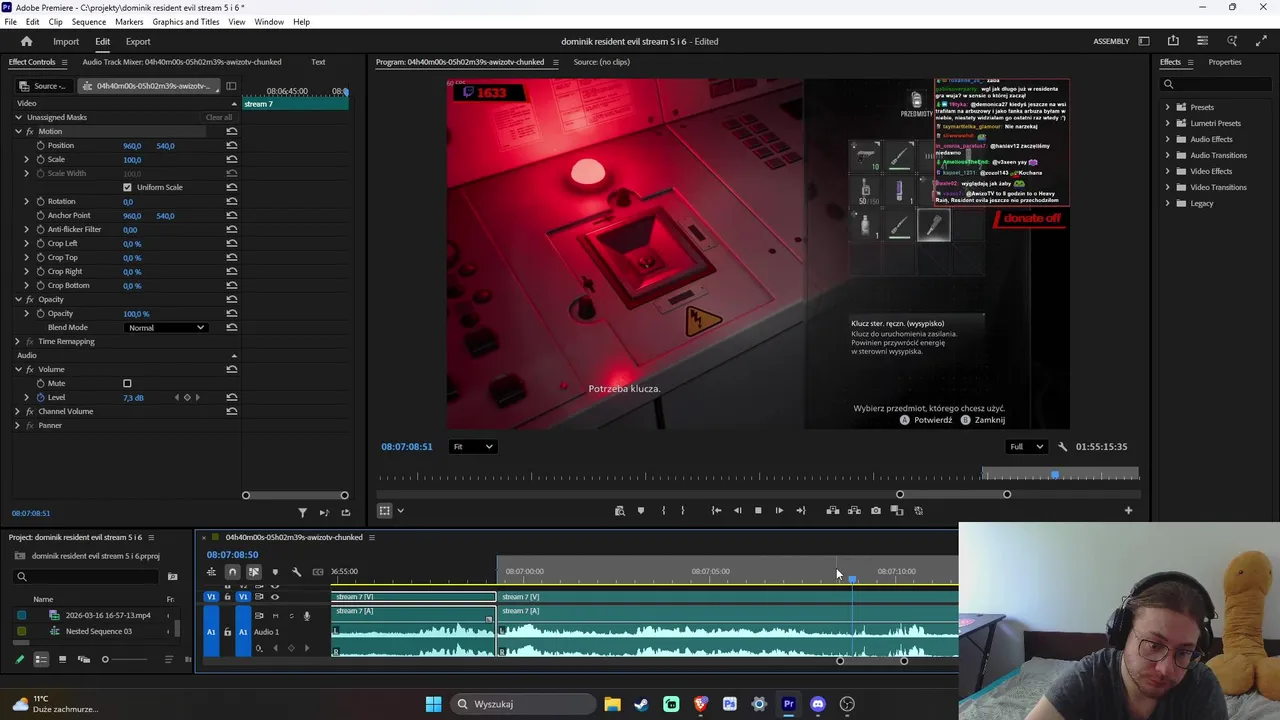Add a marker in the Timeline
This screenshot has height=720, width=1280.
coord(275,572)
